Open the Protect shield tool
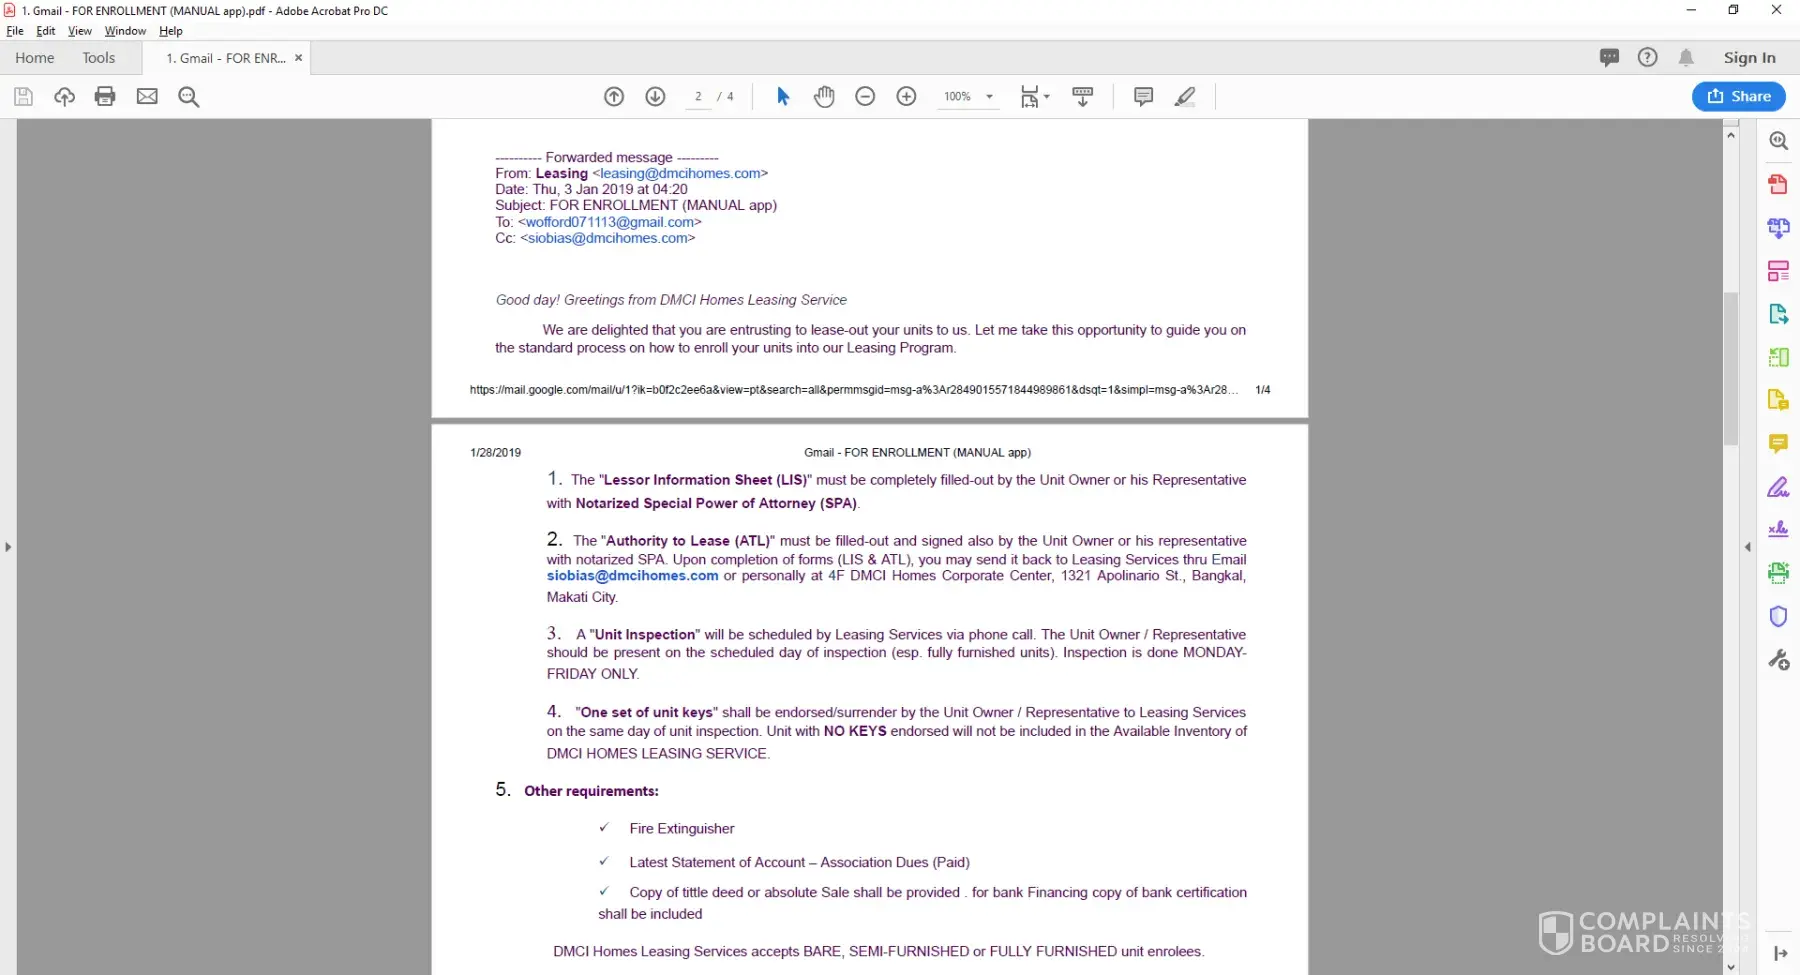Image resolution: width=1800 pixels, height=975 pixels. pyautogui.click(x=1778, y=616)
